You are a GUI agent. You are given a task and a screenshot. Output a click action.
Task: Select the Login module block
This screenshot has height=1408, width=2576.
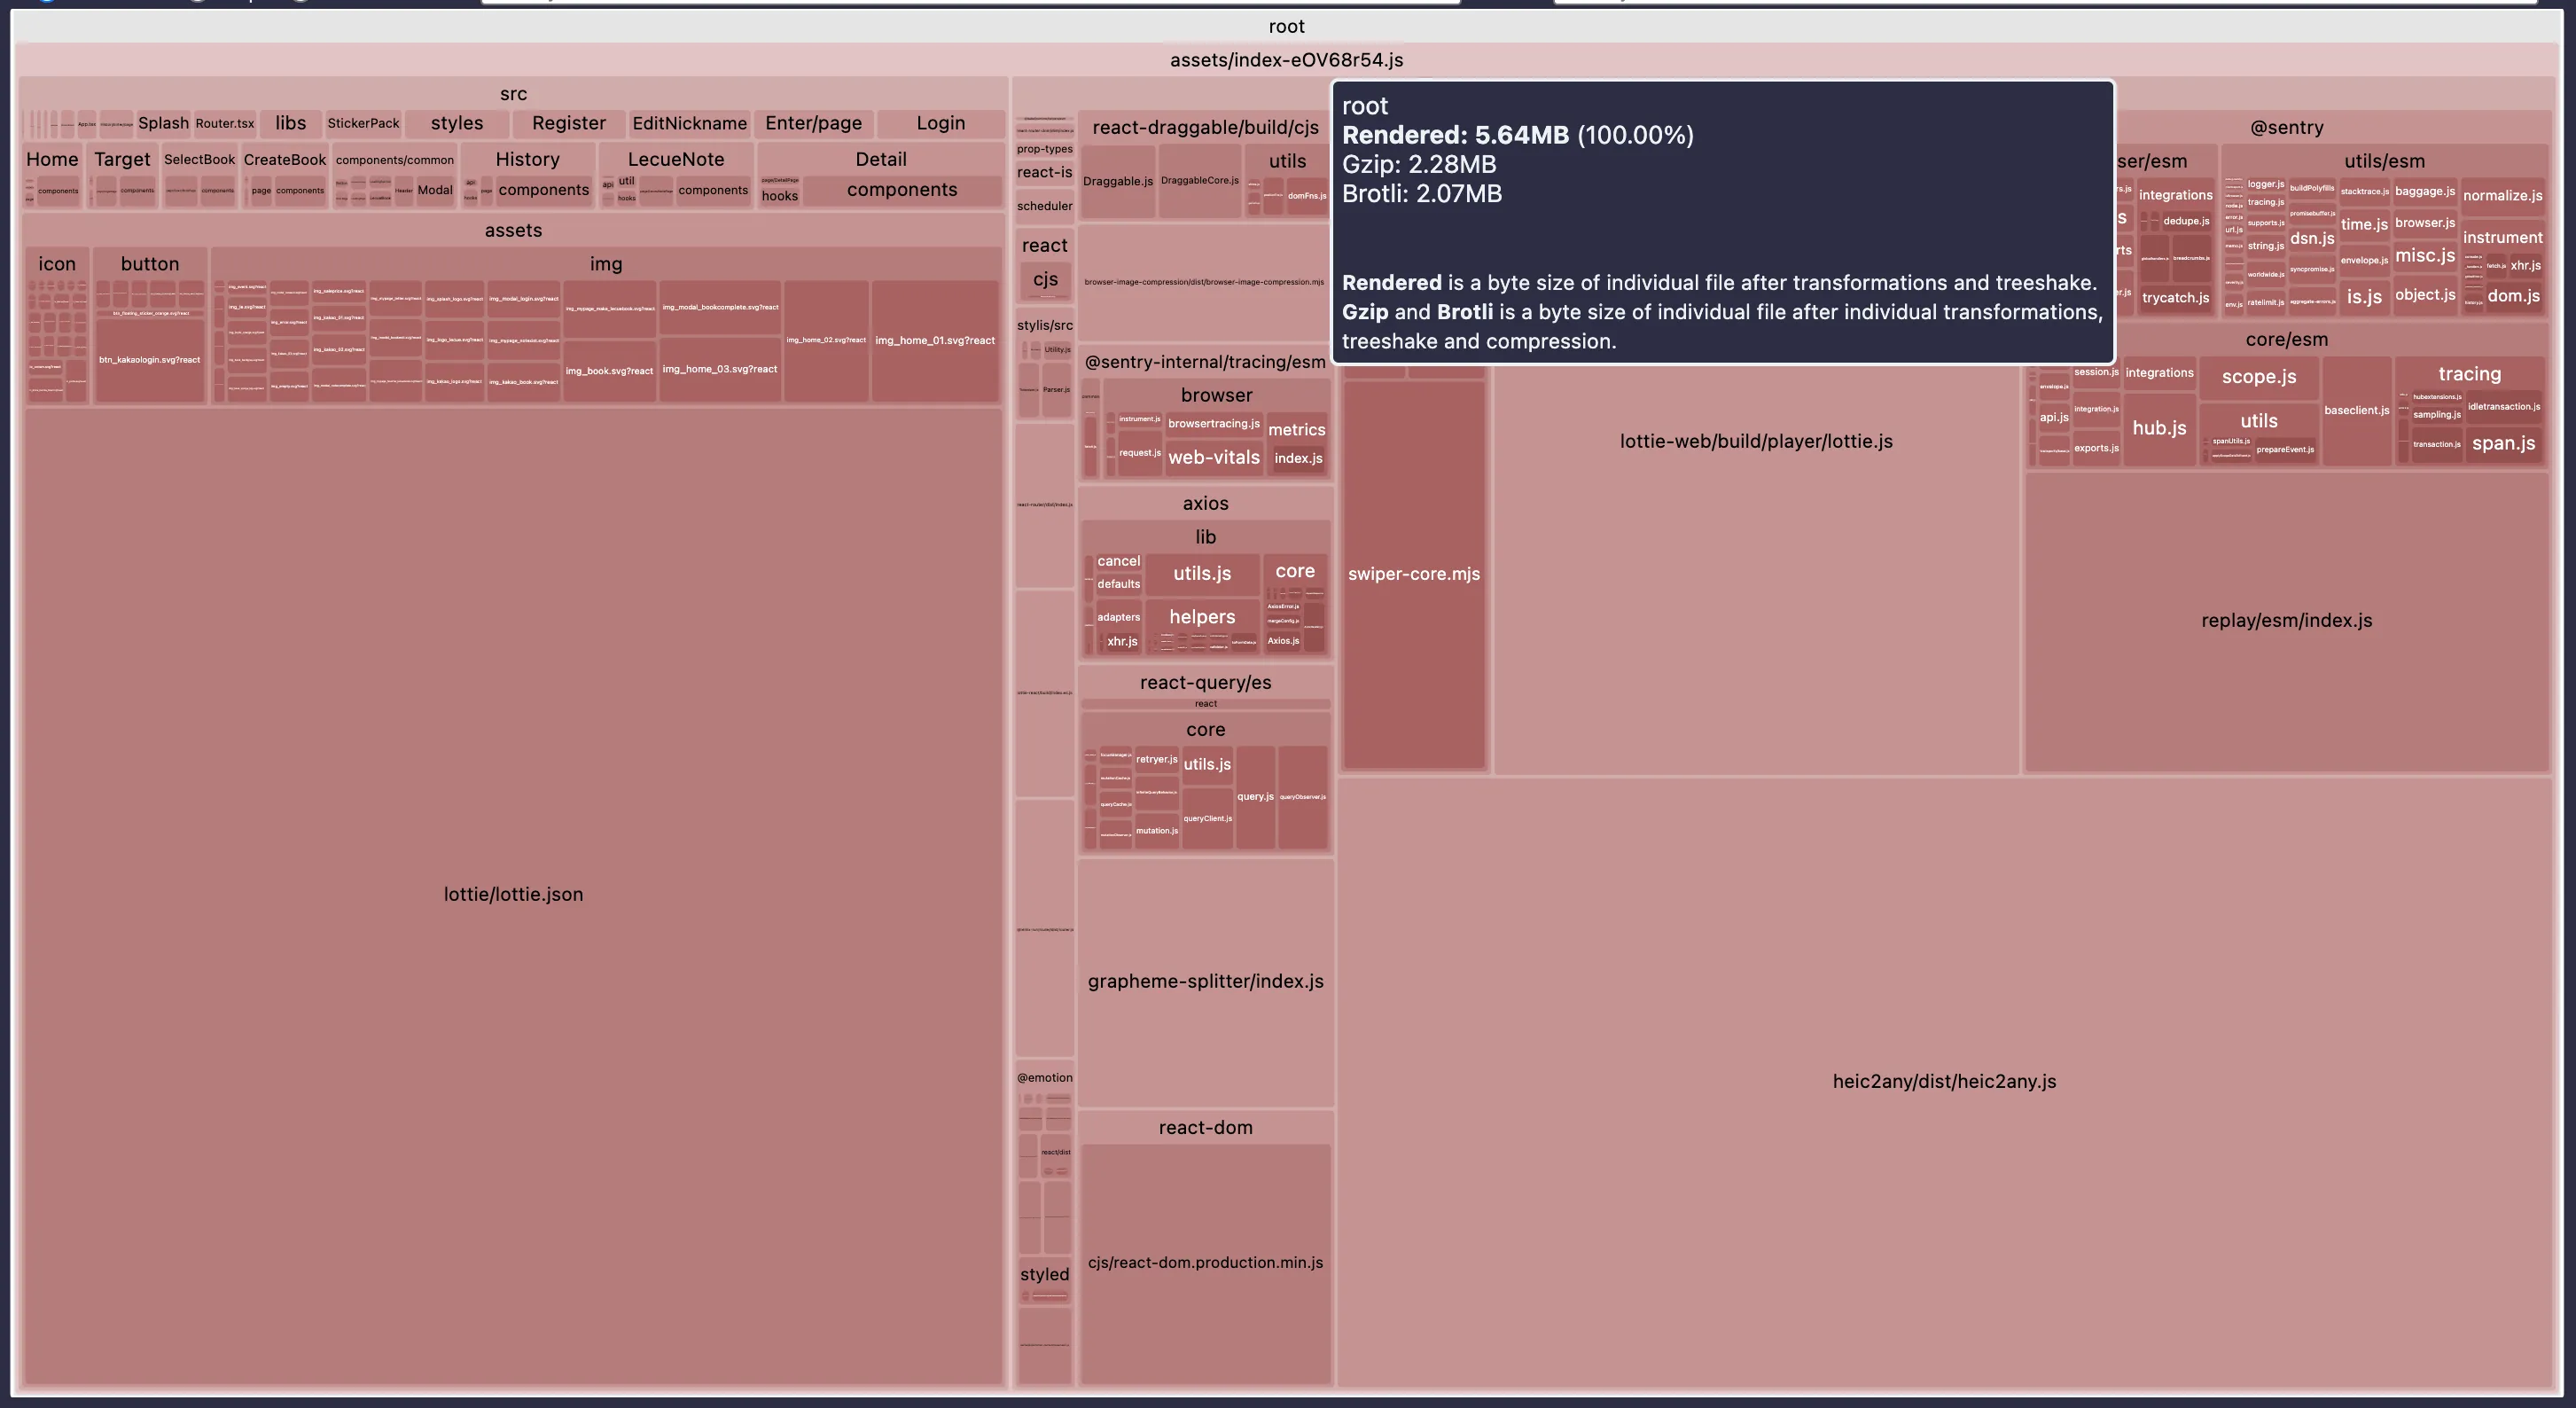pyautogui.click(x=941, y=123)
